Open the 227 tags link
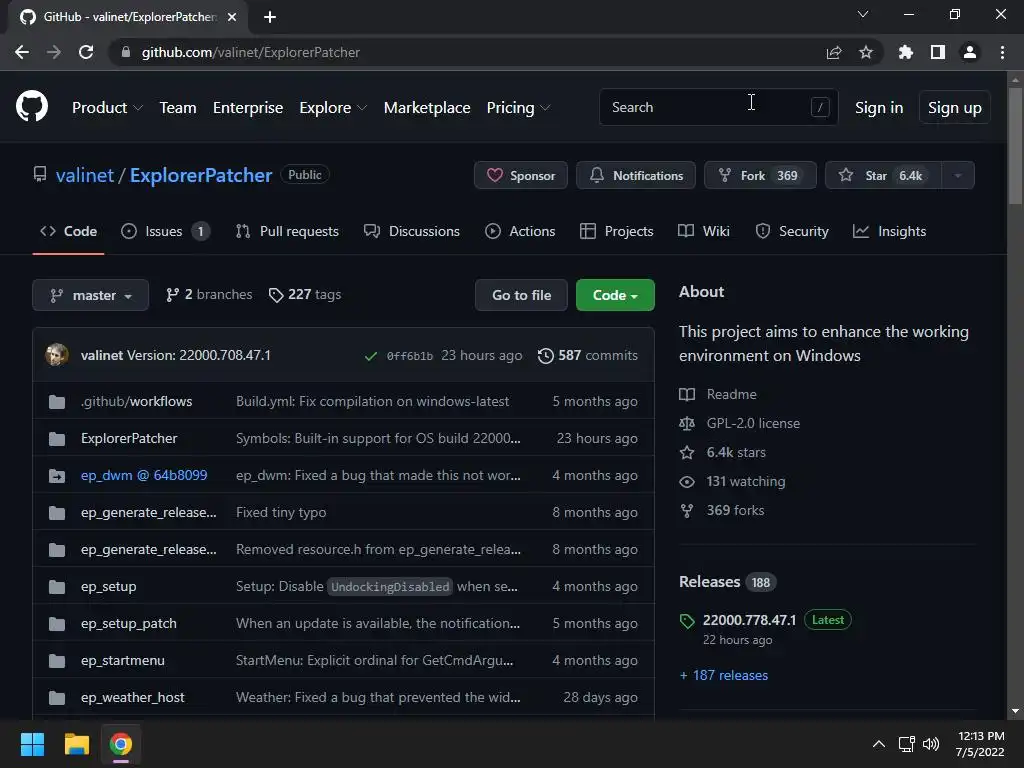Image resolution: width=1024 pixels, height=768 pixels. click(x=305, y=295)
